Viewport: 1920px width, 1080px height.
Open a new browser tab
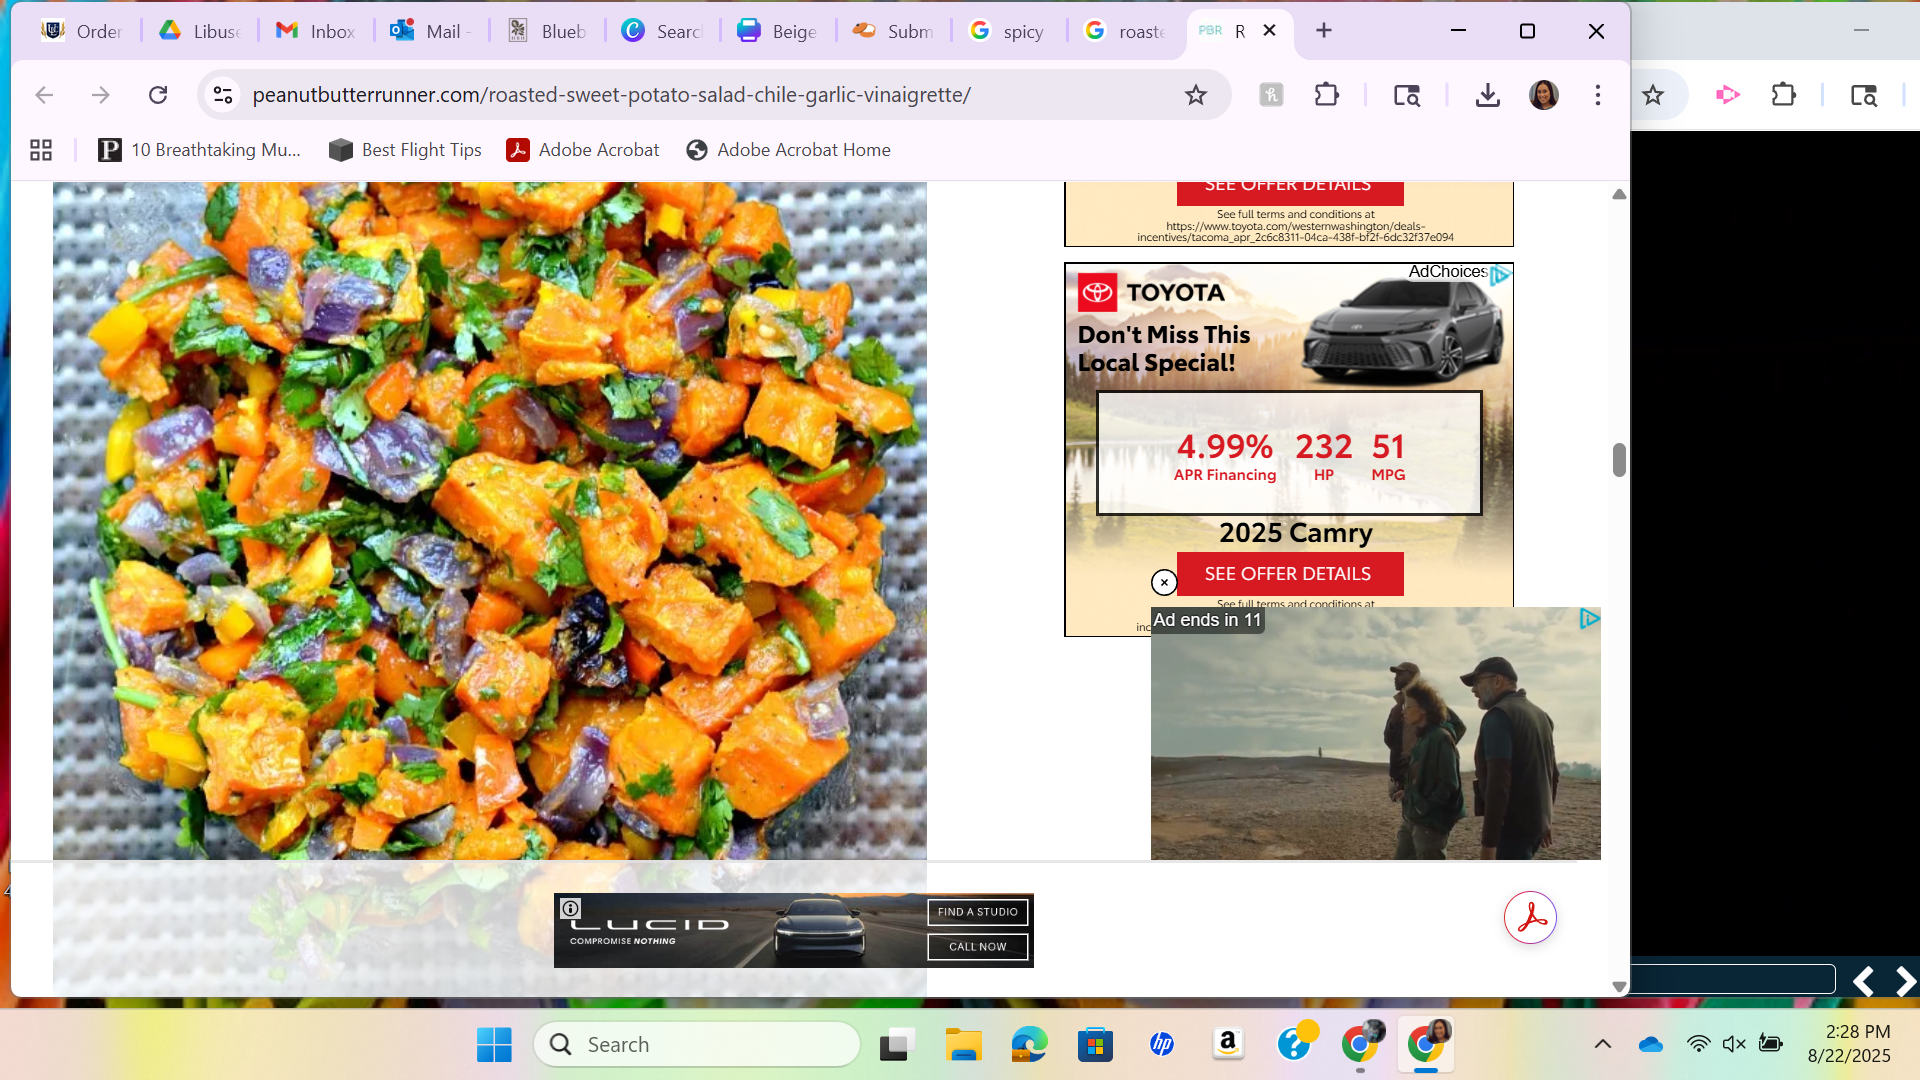point(1323,31)
